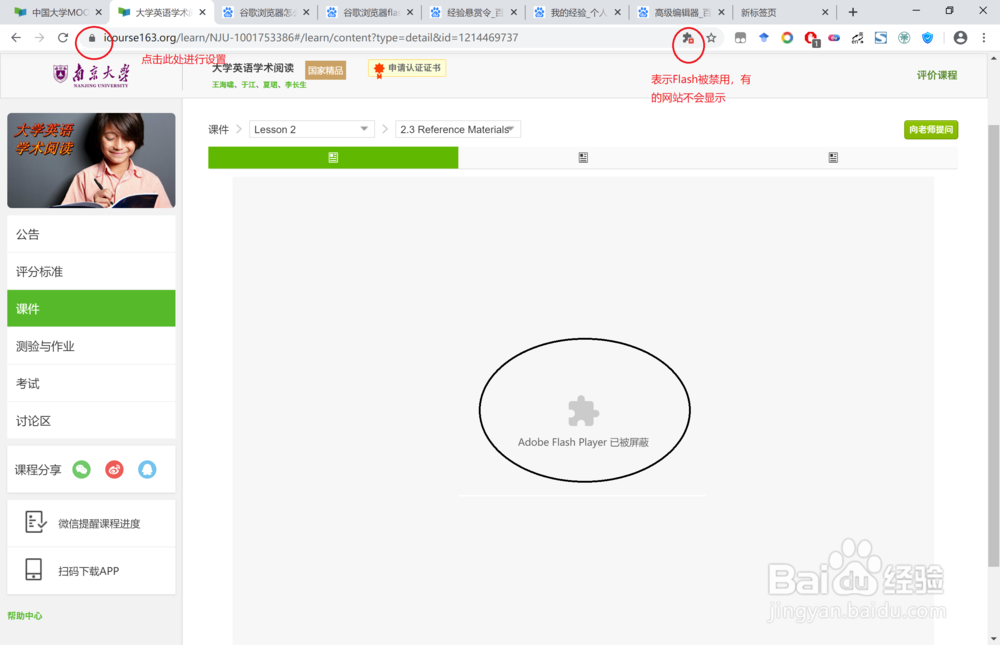Open the Lesson 2 dropdown
Viewport: 1000px width, 645px height.
(311, 130)
